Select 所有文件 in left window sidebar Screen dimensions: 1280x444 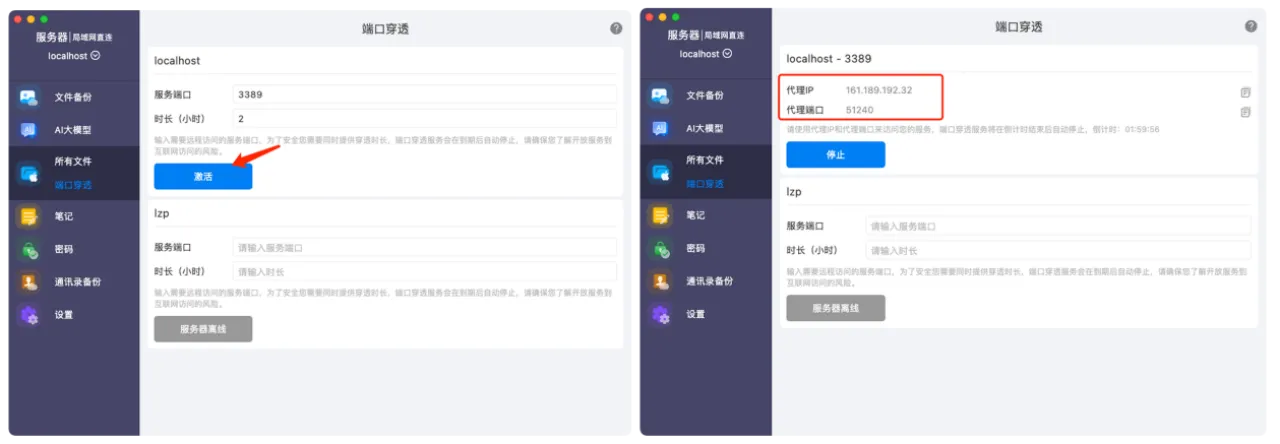(73, 161)
